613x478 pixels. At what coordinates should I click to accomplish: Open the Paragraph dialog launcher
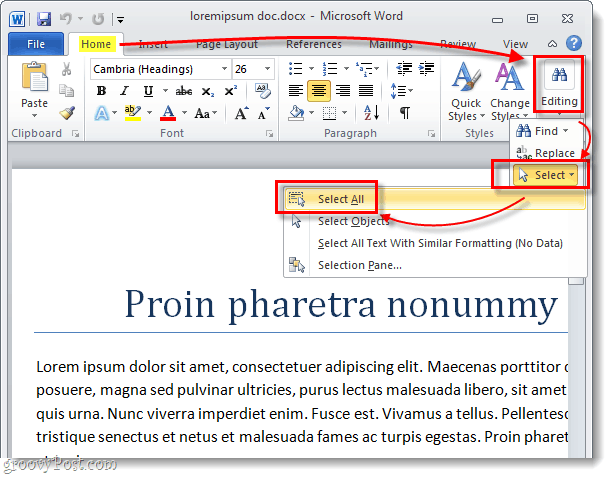(431, 134)
